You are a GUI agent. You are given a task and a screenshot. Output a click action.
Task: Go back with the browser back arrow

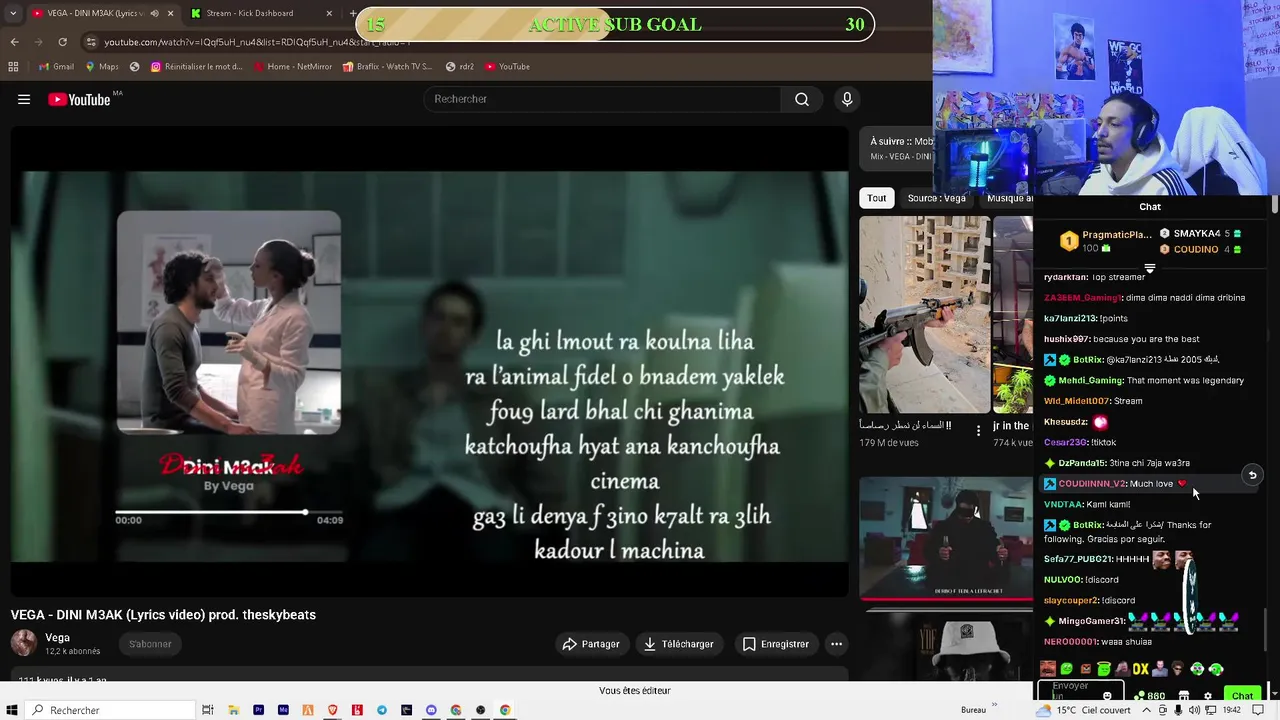pyautogui.click(x=14, y=42)
